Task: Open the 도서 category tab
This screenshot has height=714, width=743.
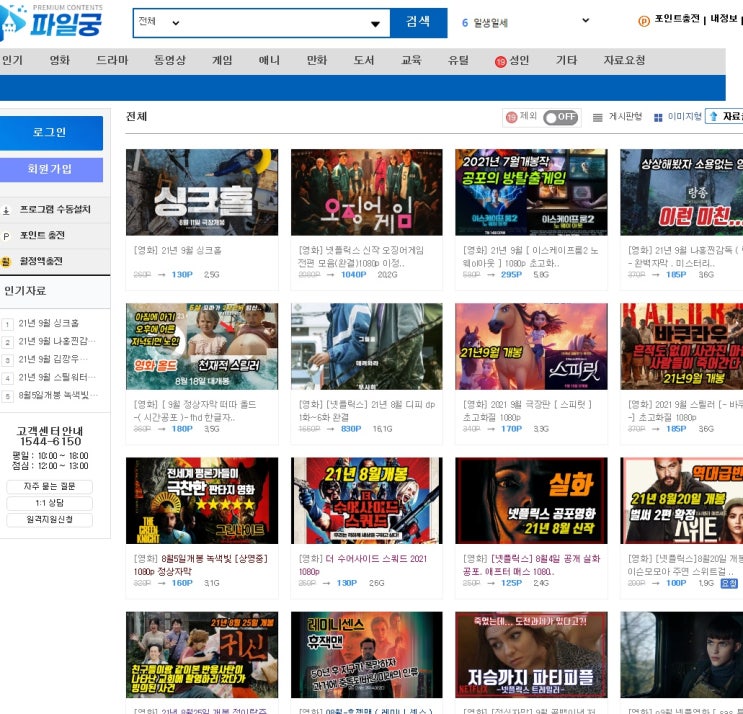Action: tap(364, 61)
